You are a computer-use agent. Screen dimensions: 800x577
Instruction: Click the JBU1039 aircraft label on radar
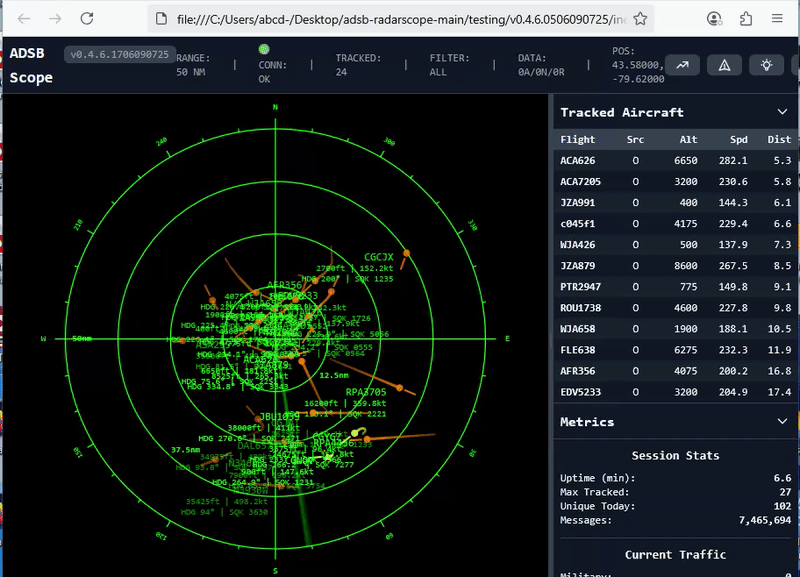(x=279, y=417)
